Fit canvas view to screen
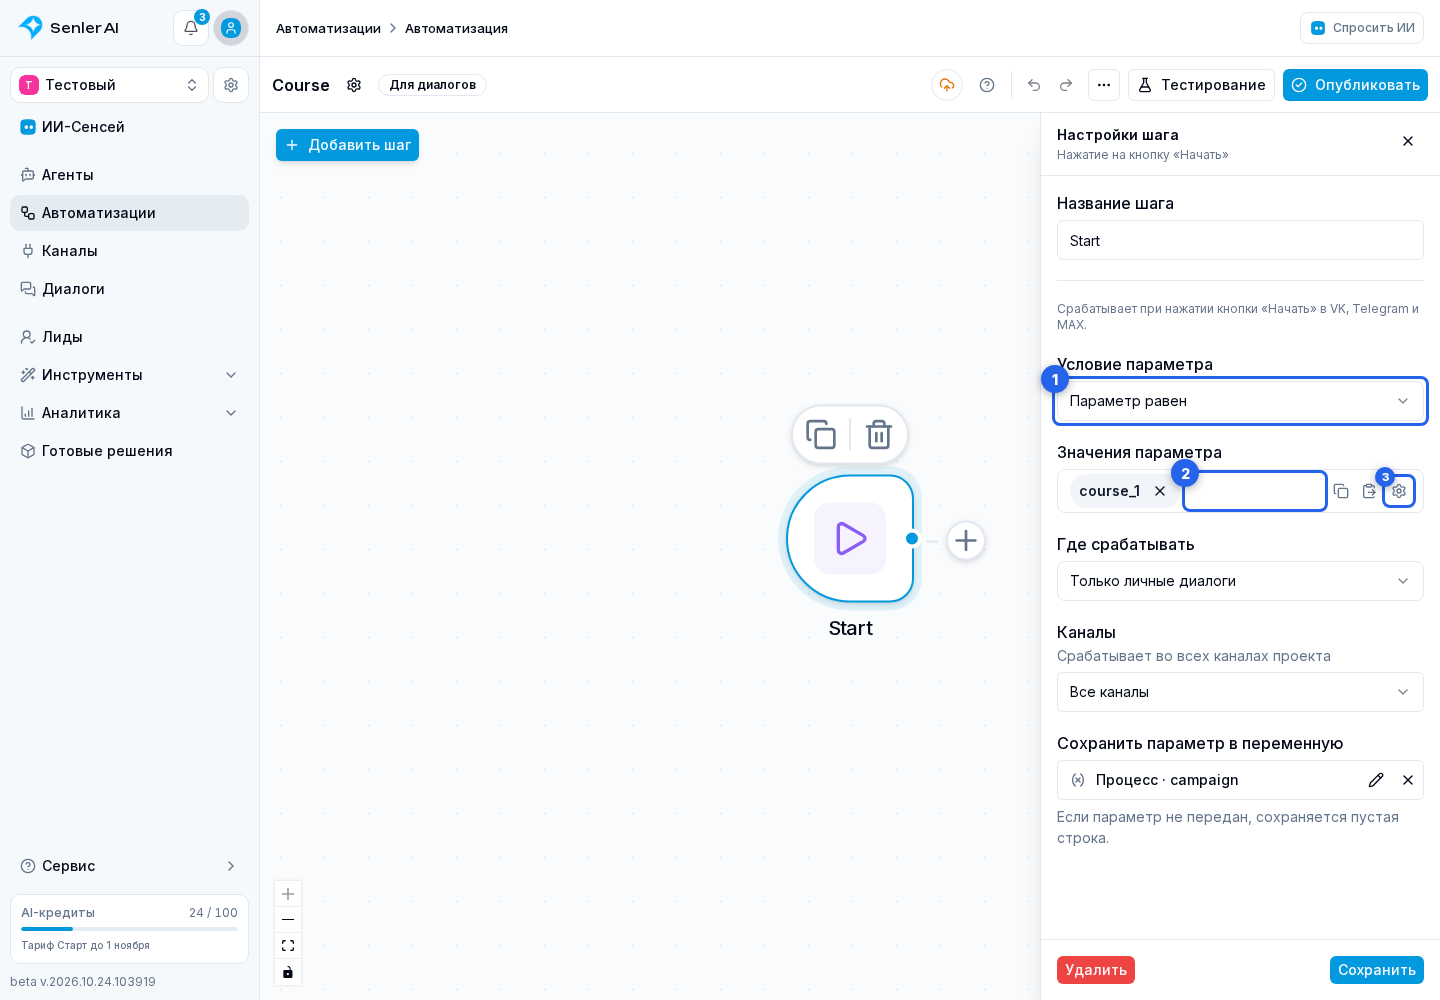Viewport: 1440px width, 1000px height. point(288,946)
